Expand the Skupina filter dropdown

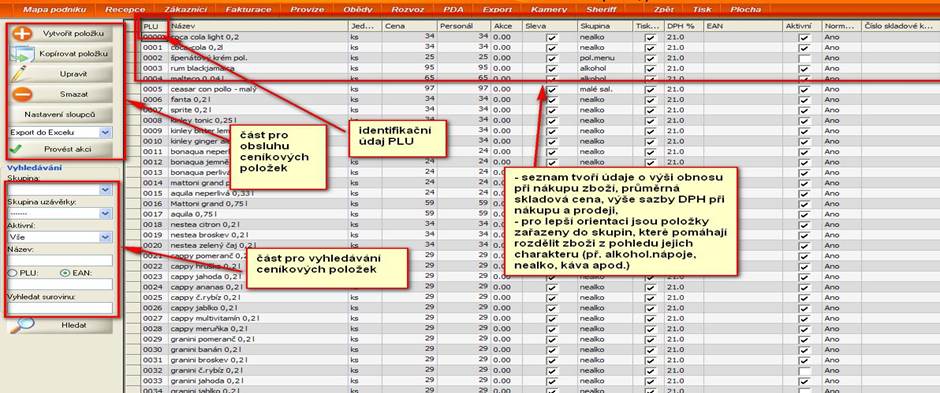tap(60, 189)
